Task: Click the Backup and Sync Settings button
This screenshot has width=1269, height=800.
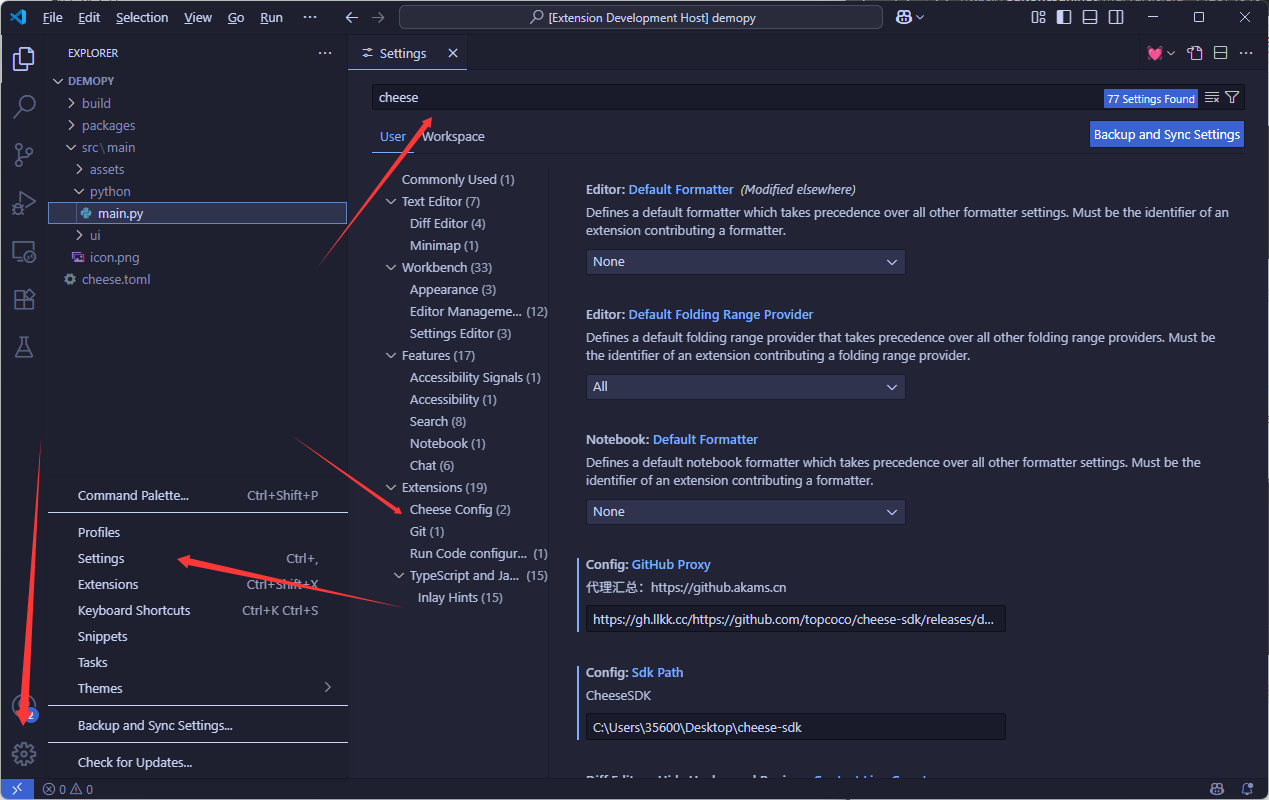Action: pos(1167,134)
